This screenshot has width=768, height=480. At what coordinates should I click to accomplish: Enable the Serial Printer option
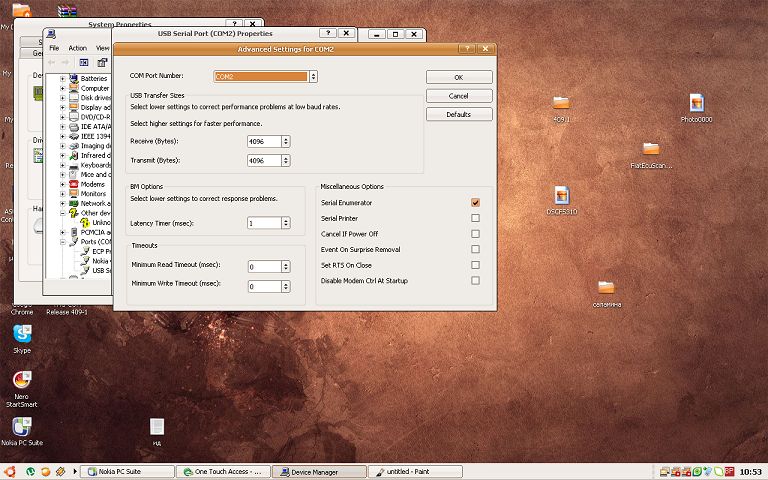(475, 218)
